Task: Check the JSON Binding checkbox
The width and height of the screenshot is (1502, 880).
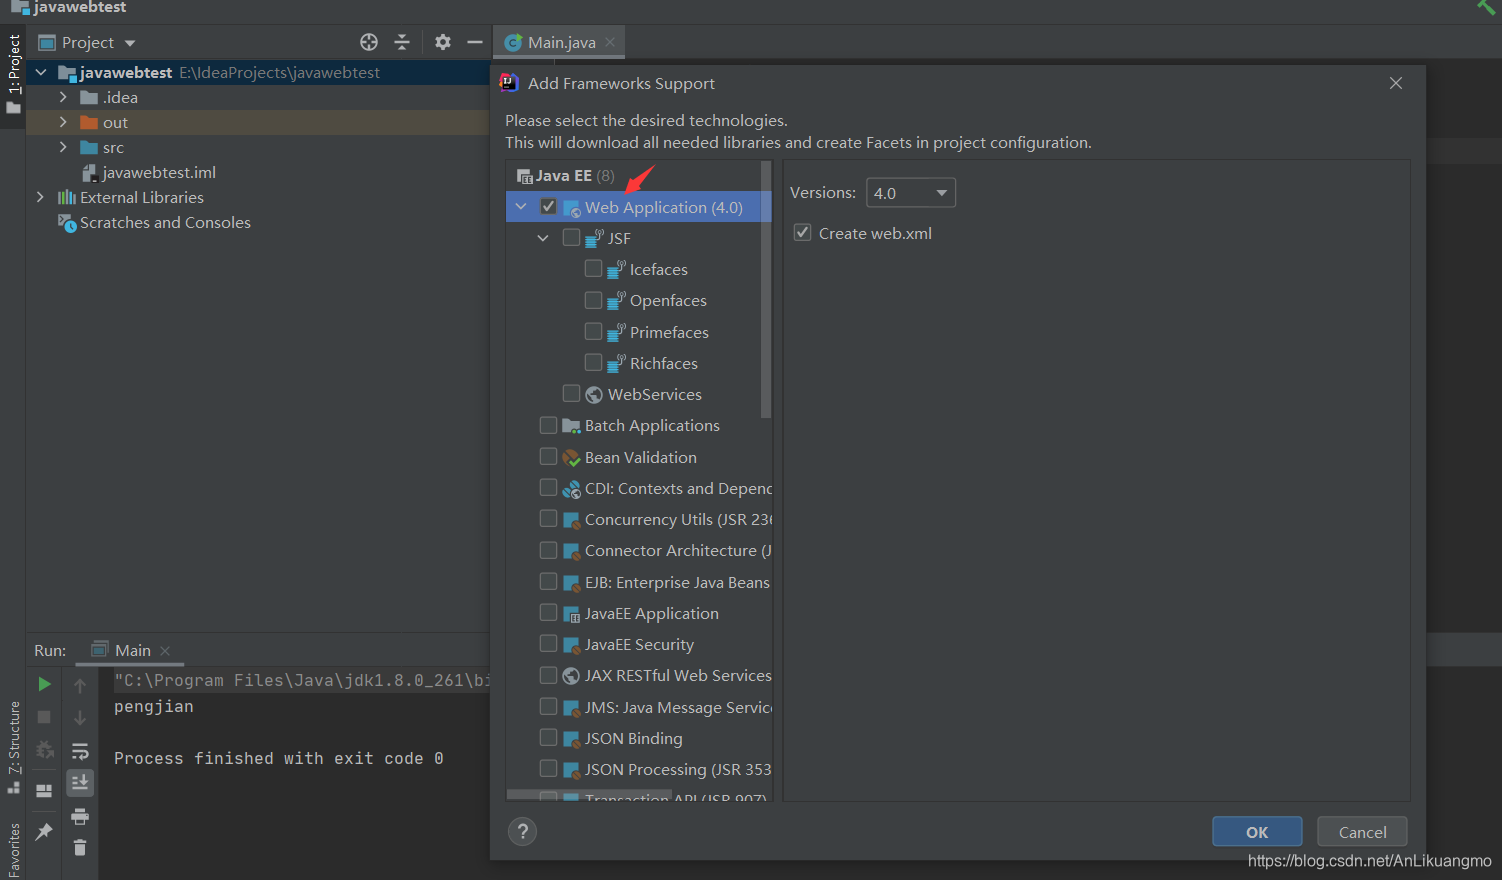Action: (548, 737)
